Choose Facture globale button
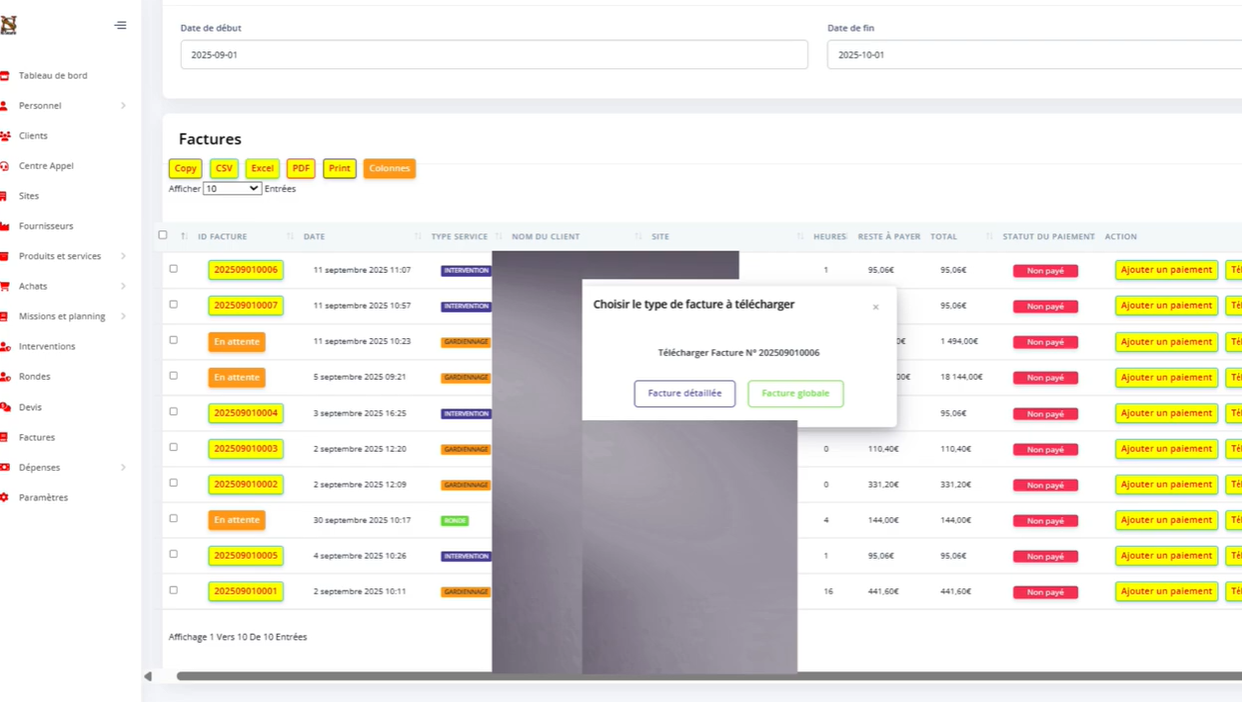This screenshot has height=702, width=1242. click(796, 393)
